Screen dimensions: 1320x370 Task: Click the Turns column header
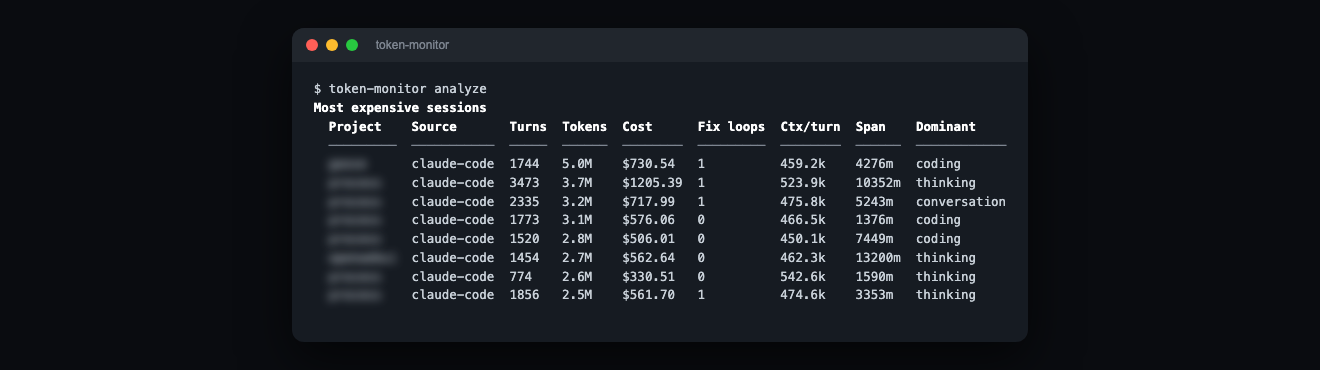[528, 126]
